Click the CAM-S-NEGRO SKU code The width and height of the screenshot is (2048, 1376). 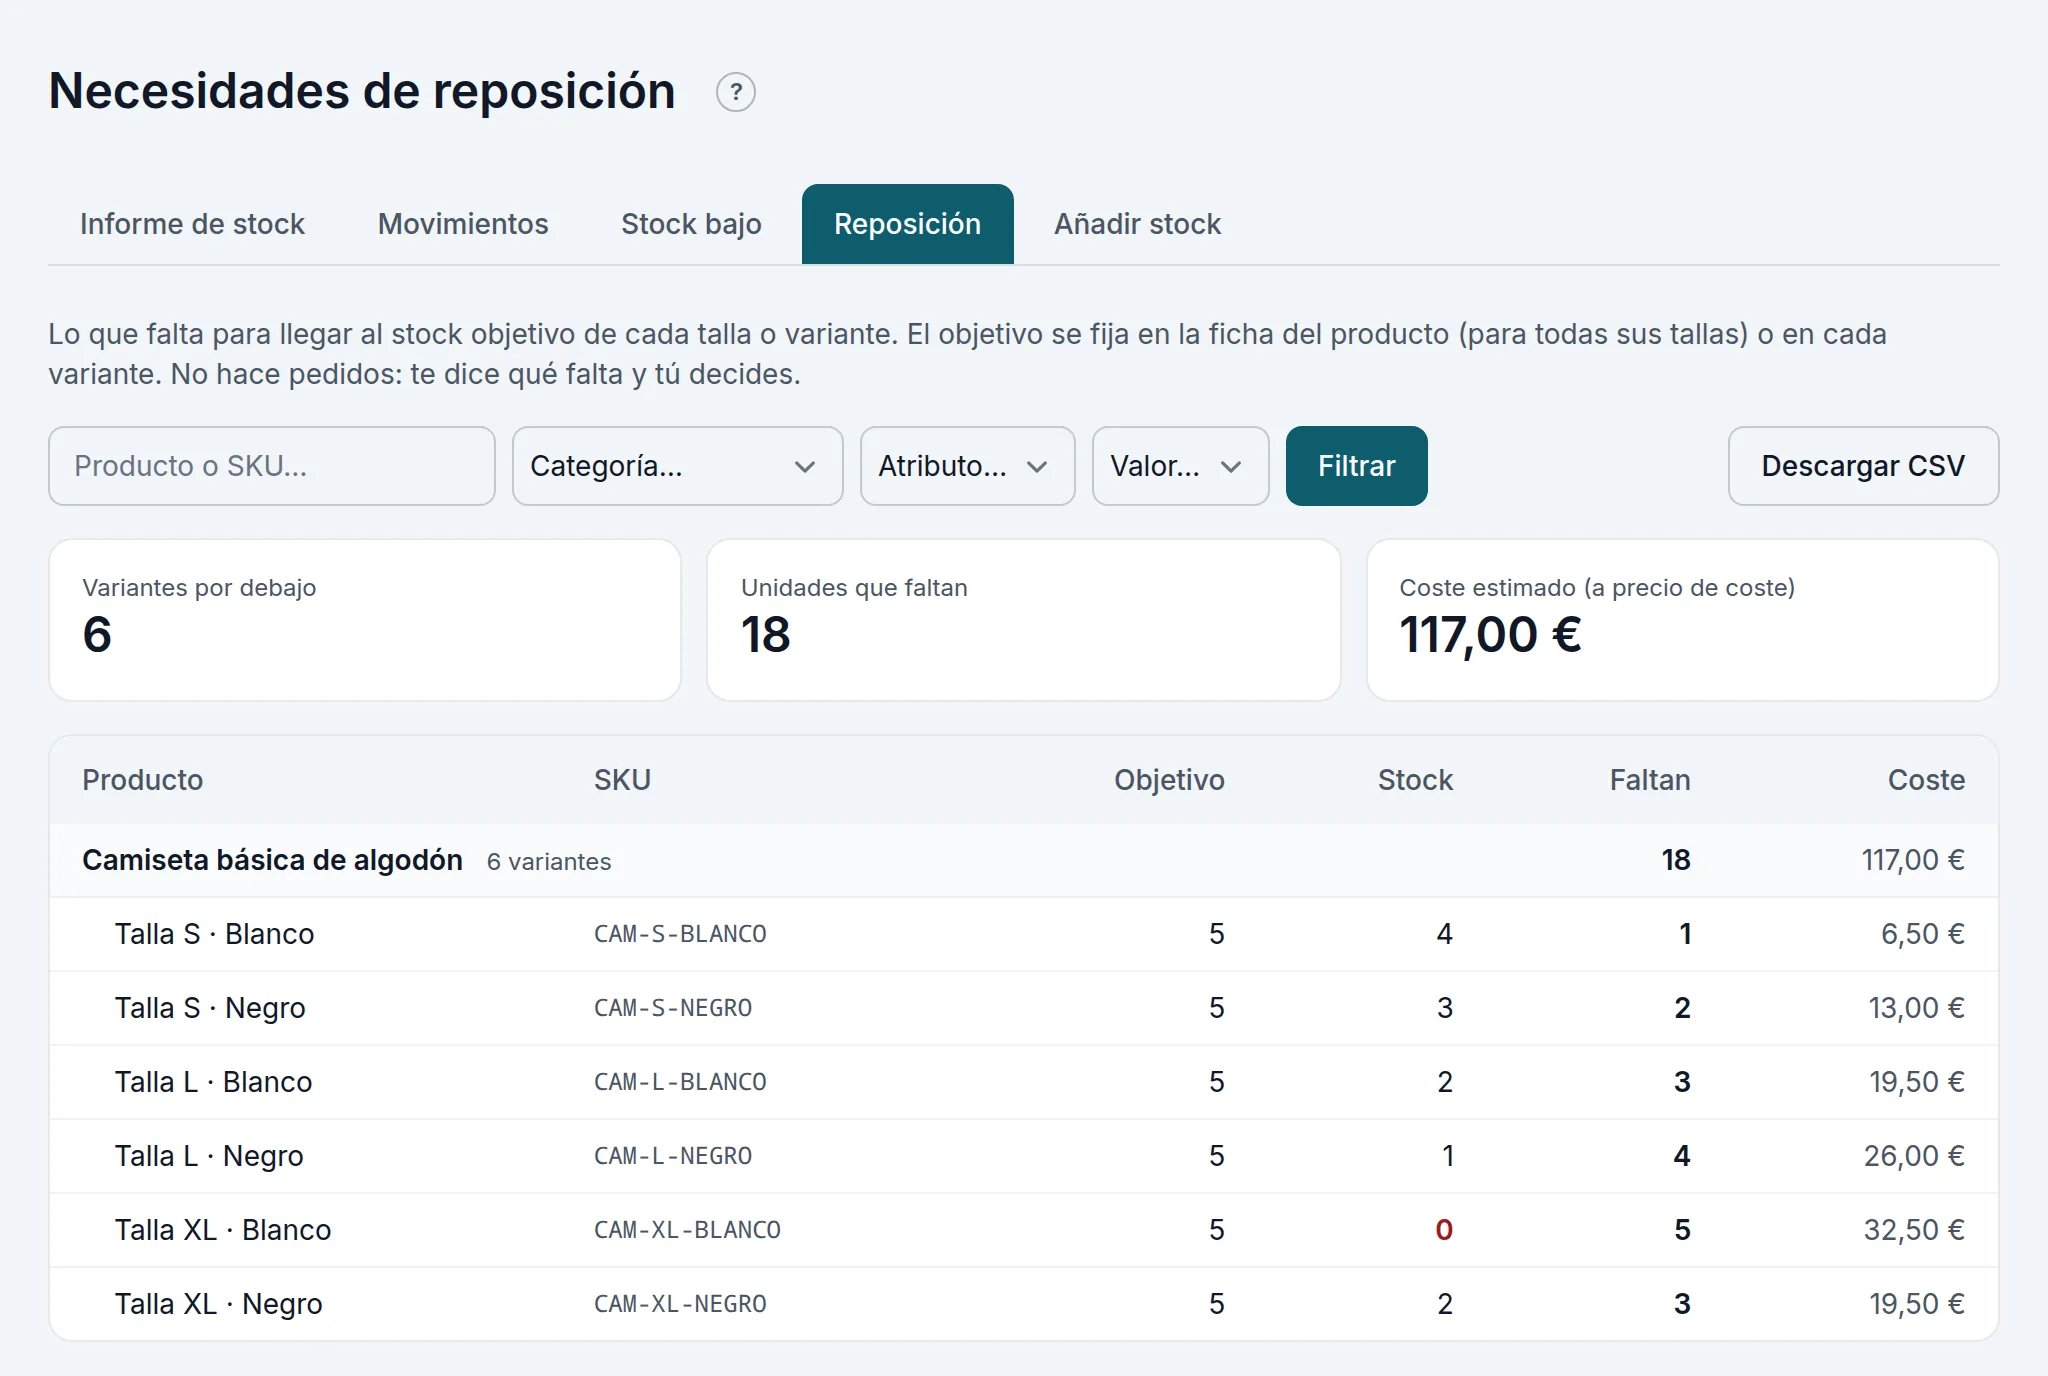point(673,1008)
